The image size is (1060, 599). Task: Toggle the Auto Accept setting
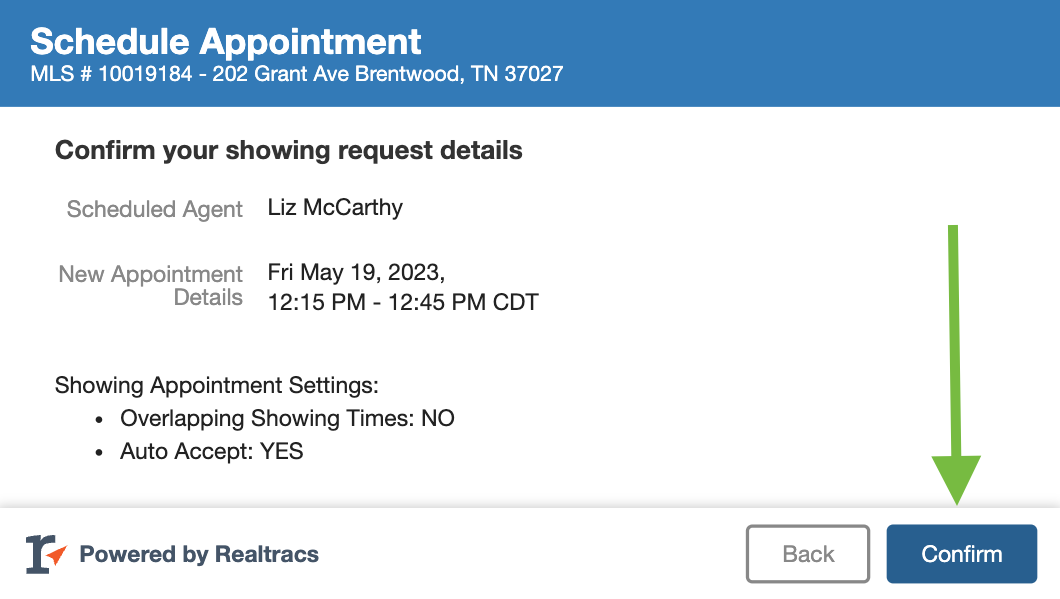coord(211,451)
